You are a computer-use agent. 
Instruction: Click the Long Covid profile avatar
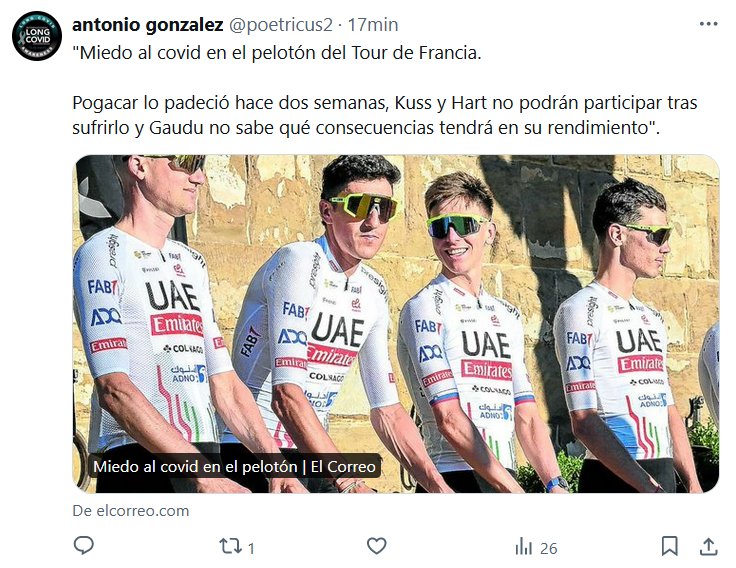point(37,36)
